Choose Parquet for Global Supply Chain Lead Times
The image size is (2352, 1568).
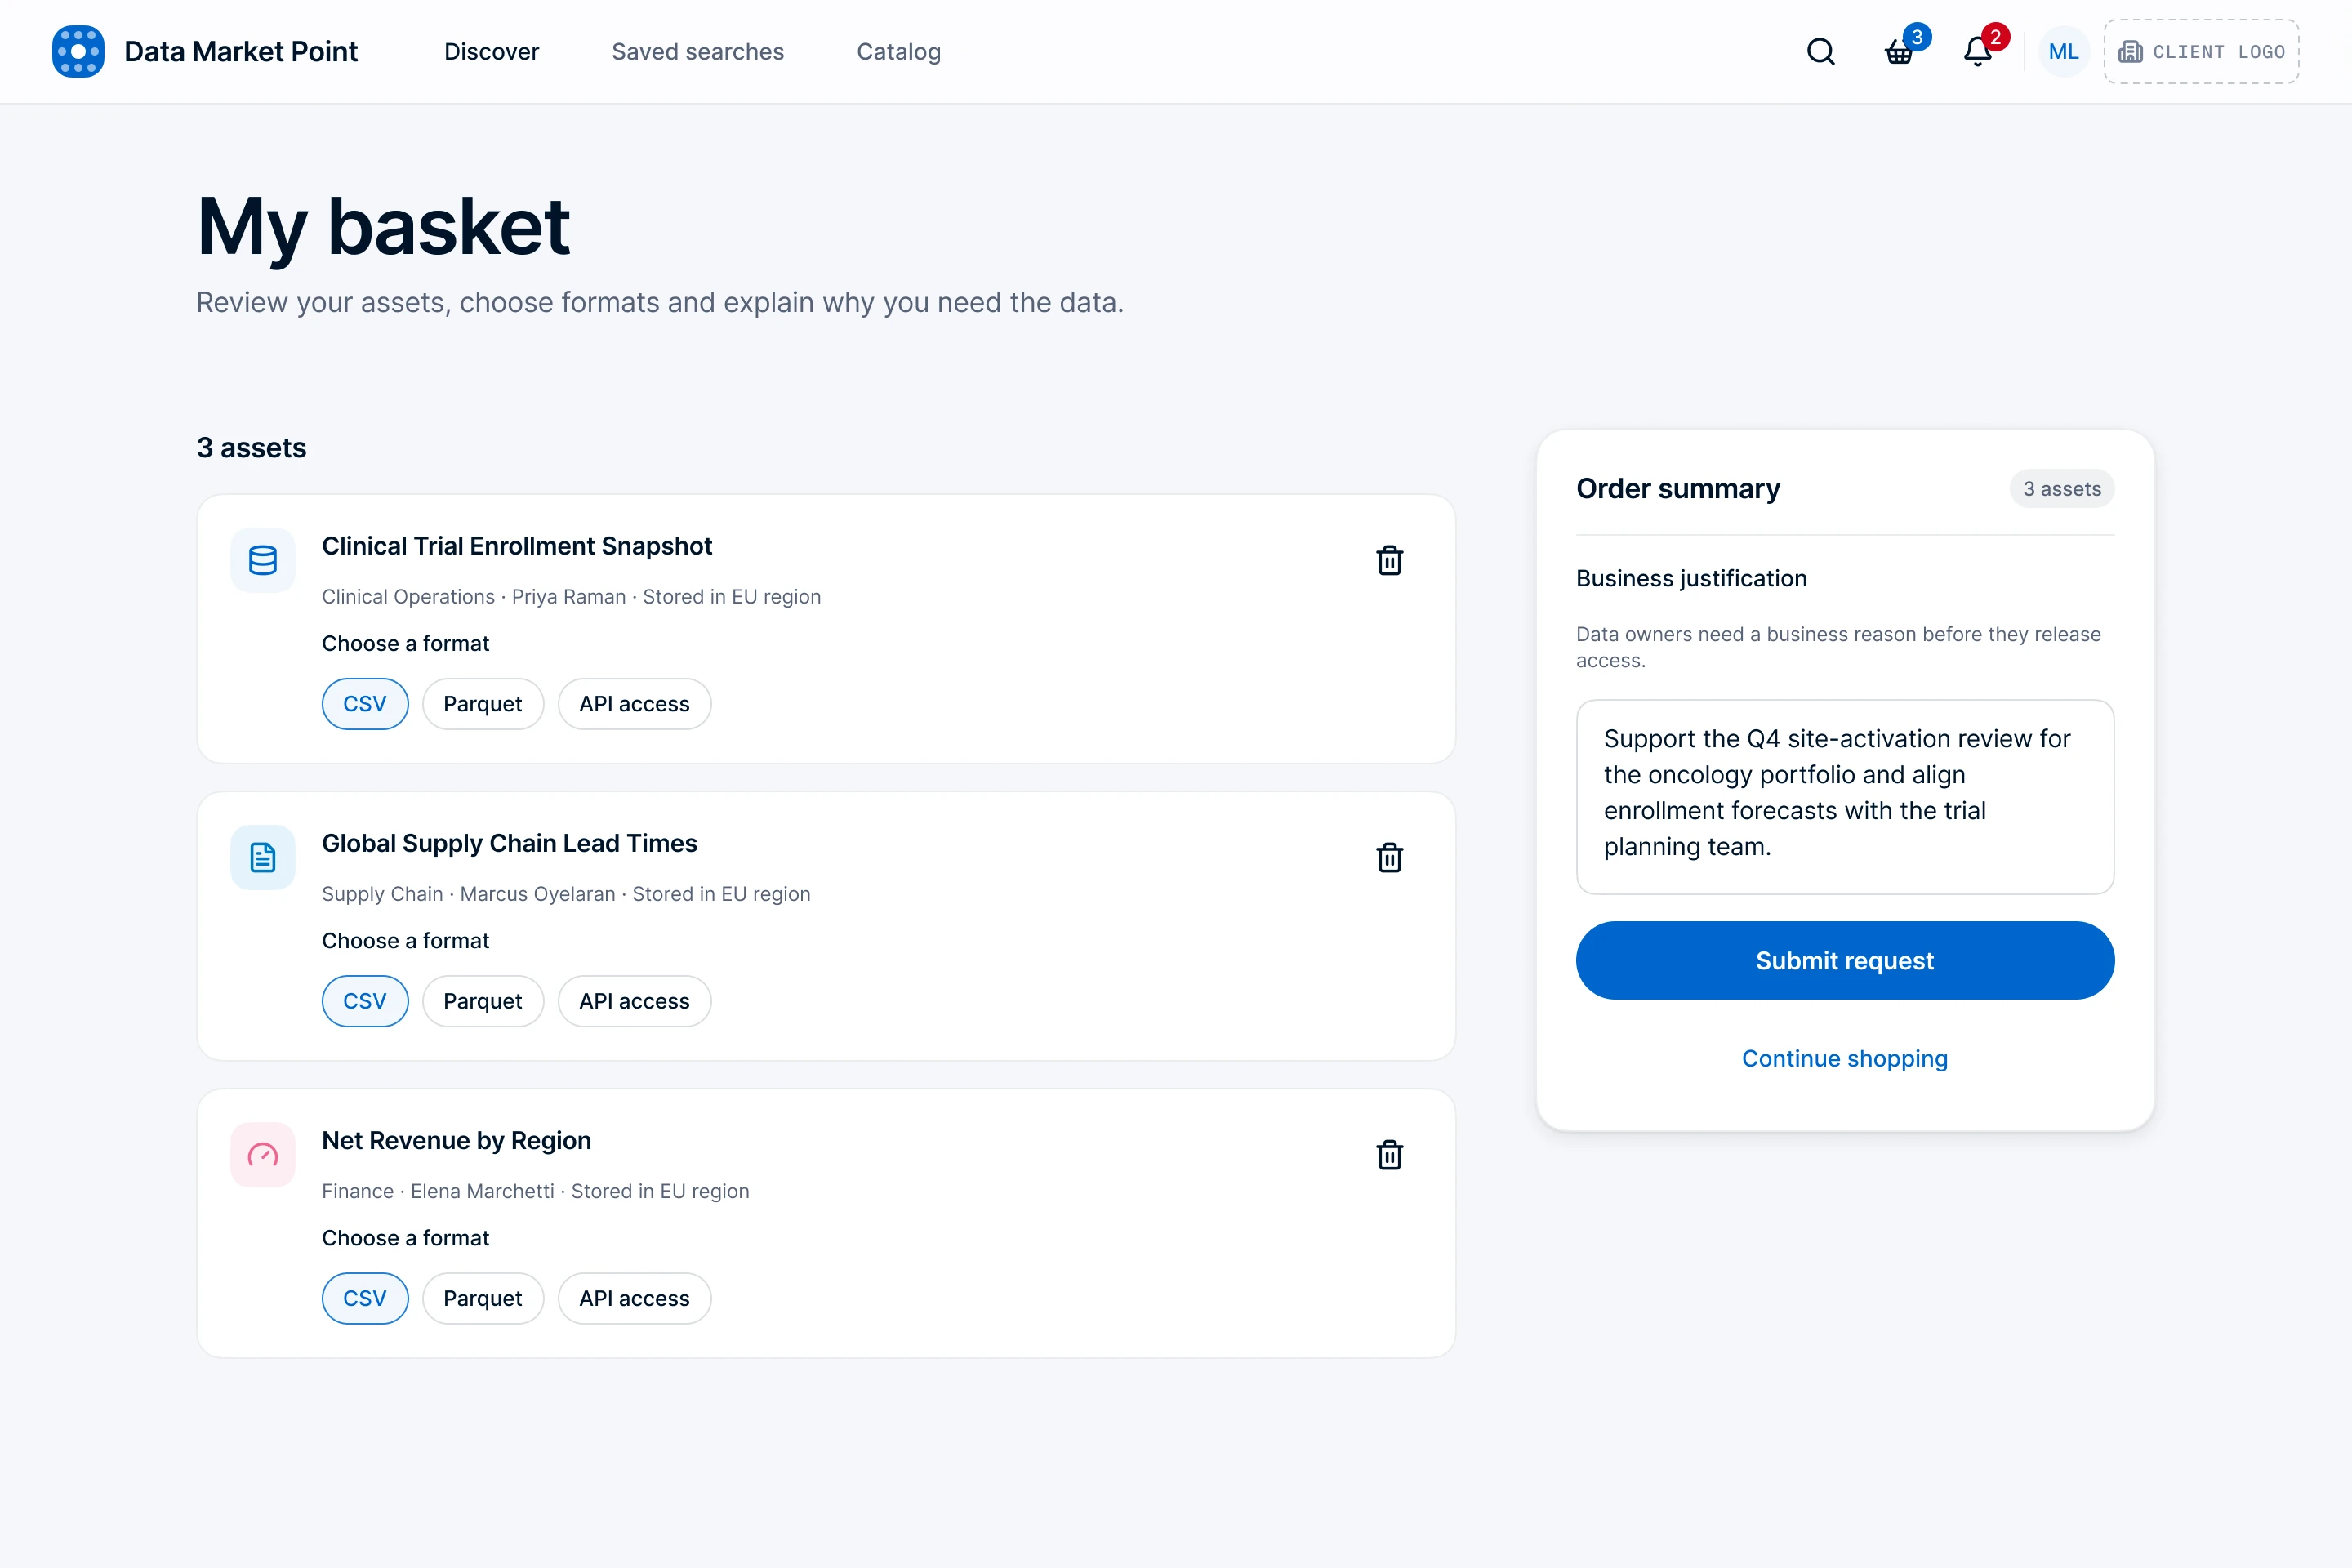(x=483, y=1001)
